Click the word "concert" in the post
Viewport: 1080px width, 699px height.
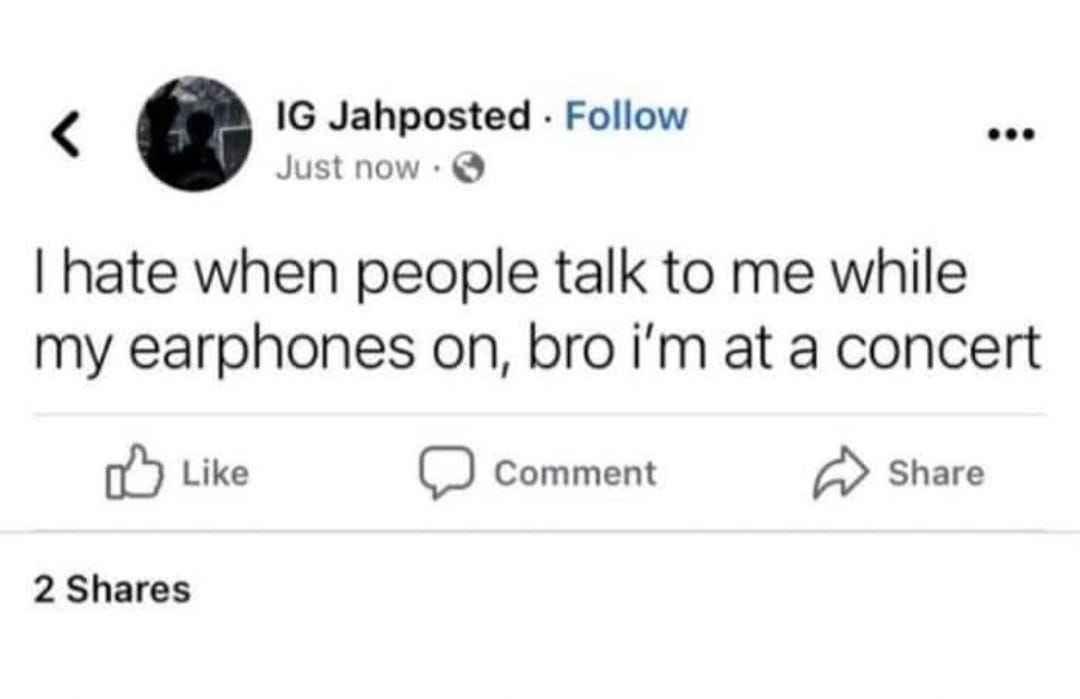pyautogui.click(x=938, y=348)
